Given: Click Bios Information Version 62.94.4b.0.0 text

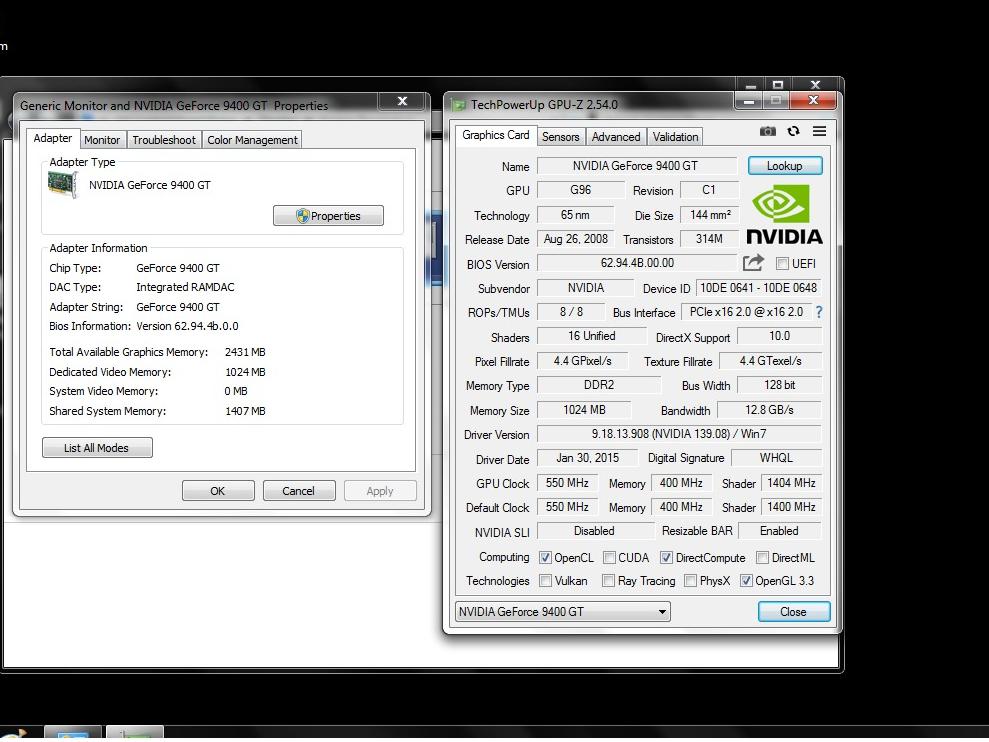Looking at the screenshot, I should (x=187, y=326).
